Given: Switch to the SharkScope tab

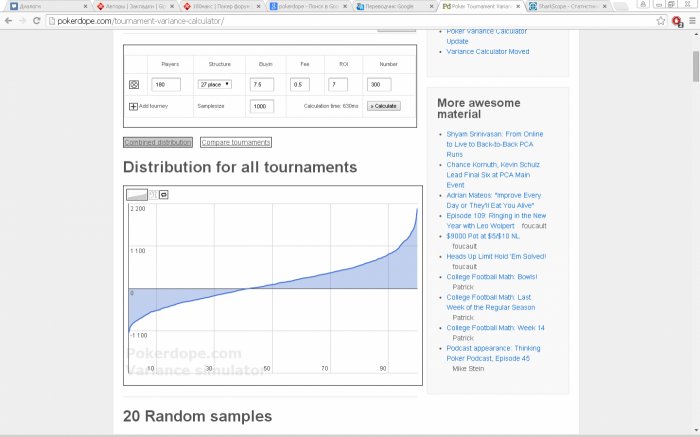Looking at the screenshot, I should (x=565, y=7).
